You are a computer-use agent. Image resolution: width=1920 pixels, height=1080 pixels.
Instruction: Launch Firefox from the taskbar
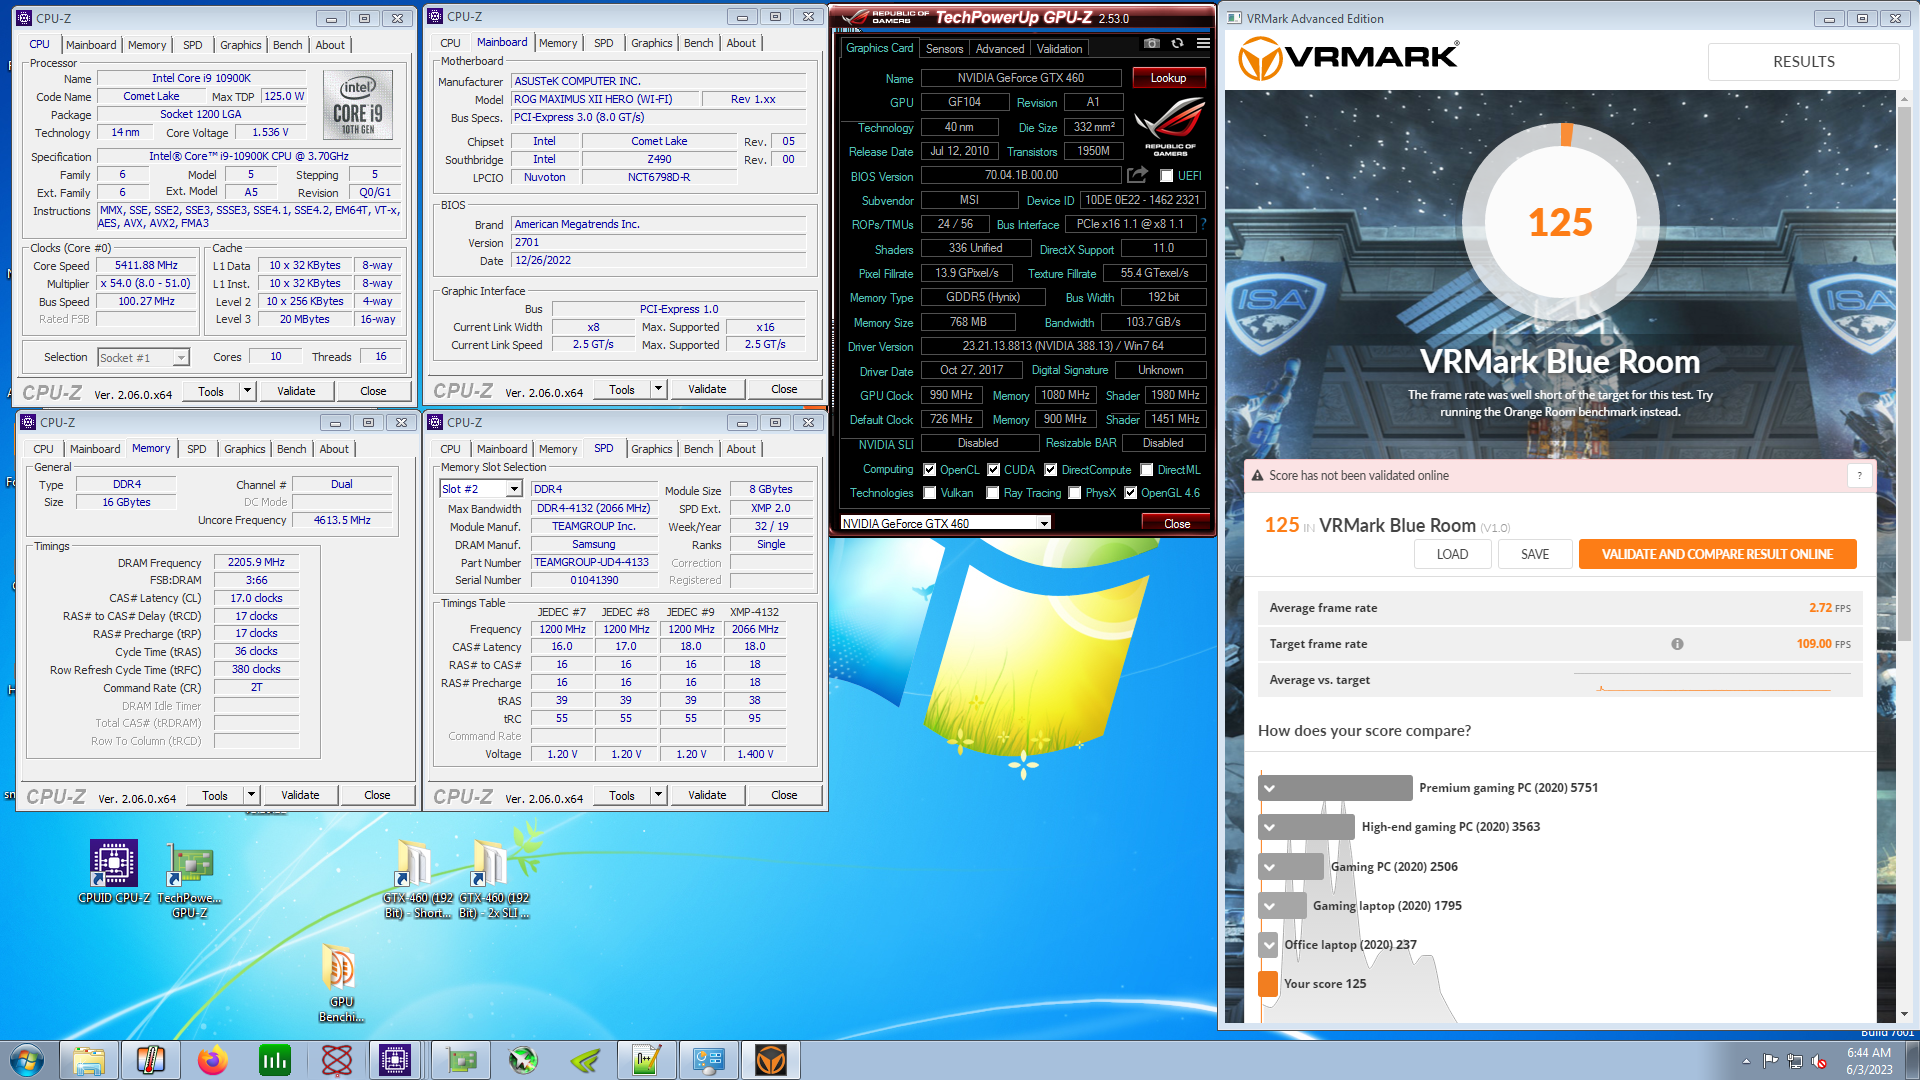(x=212, y=1060)
